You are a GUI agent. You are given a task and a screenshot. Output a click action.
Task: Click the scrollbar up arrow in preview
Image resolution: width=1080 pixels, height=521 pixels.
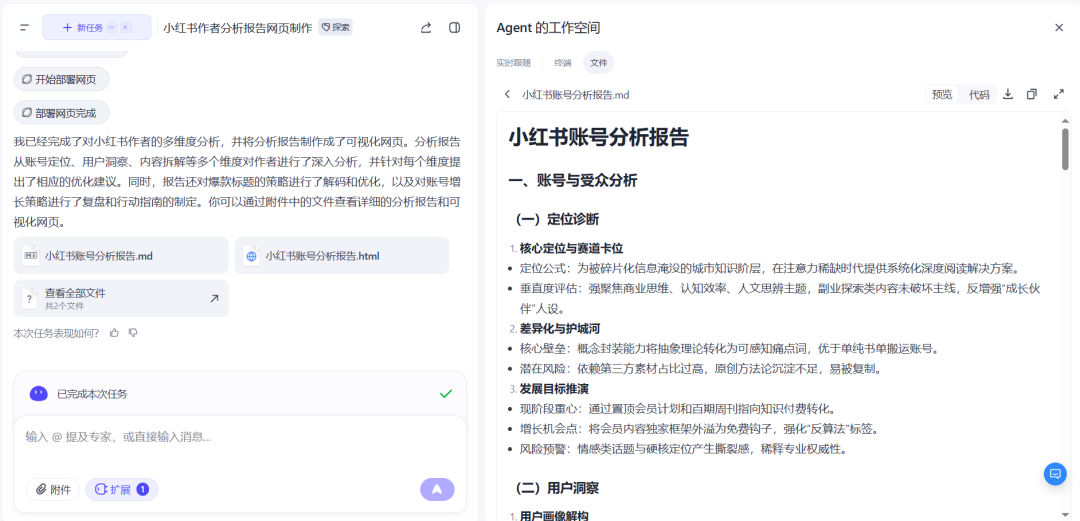[x=1065, y=121]
